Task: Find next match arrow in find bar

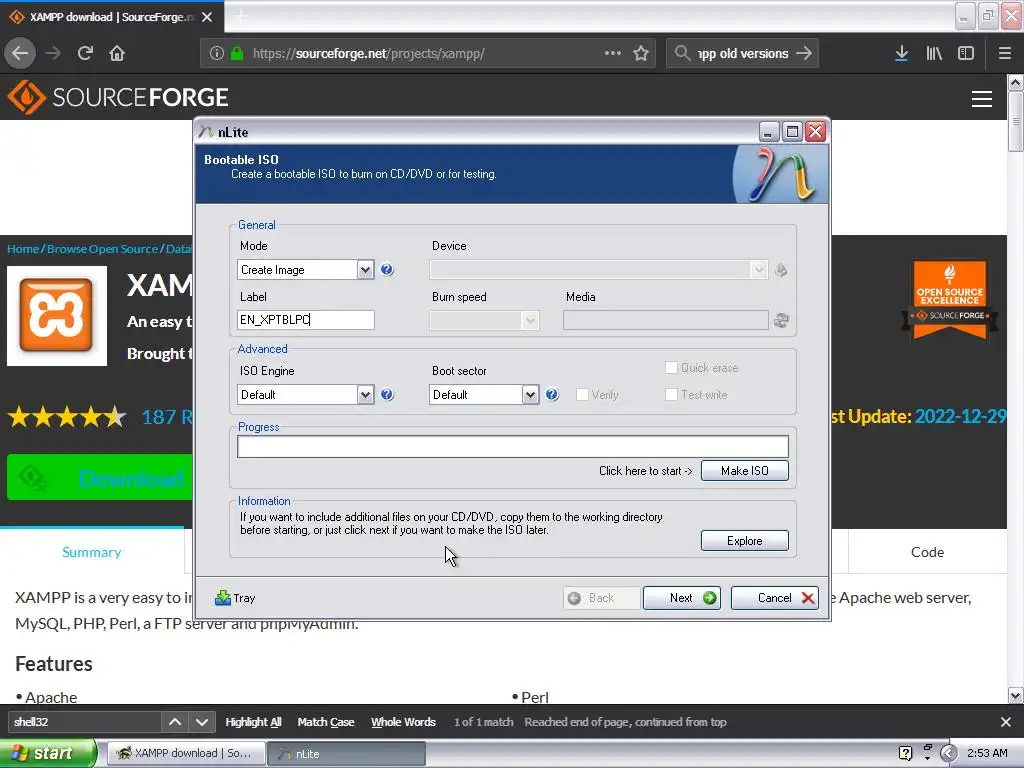Action: click(x=202, y=722)
